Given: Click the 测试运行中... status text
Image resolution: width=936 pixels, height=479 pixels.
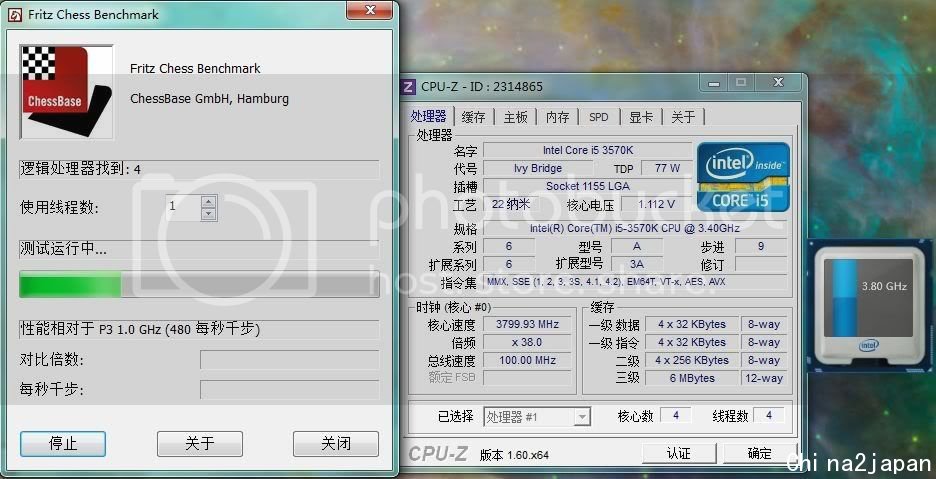Looking at the screenshot, I should click(x=64, y=249).
